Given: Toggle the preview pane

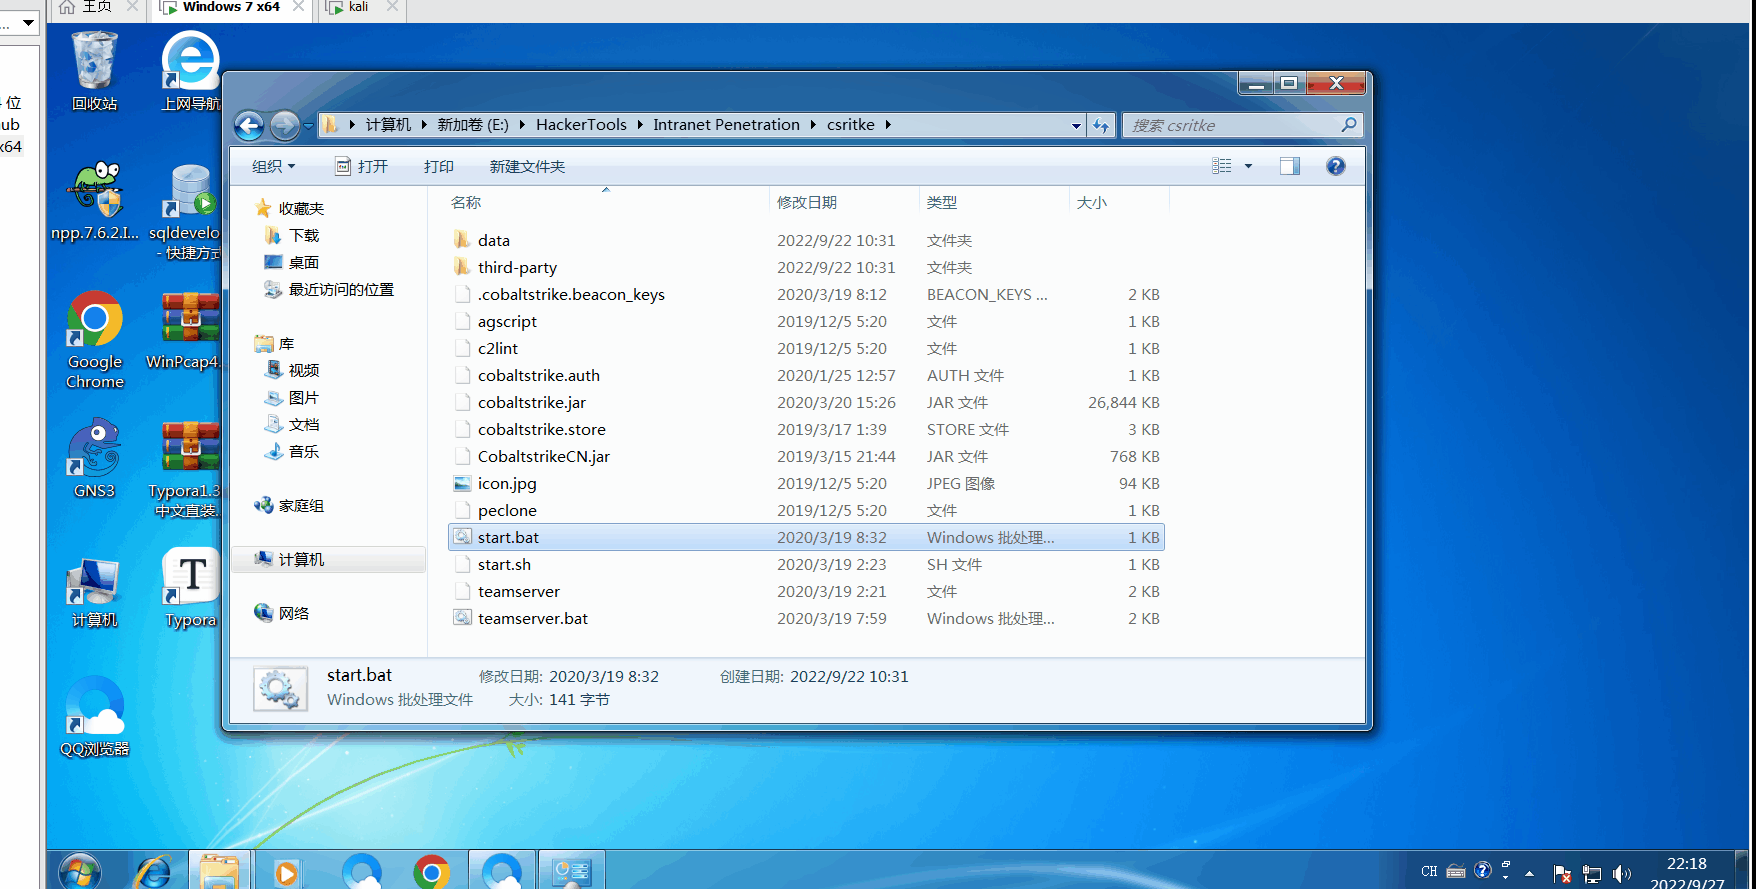Looking at the screenshot, I should [1290, 166].
